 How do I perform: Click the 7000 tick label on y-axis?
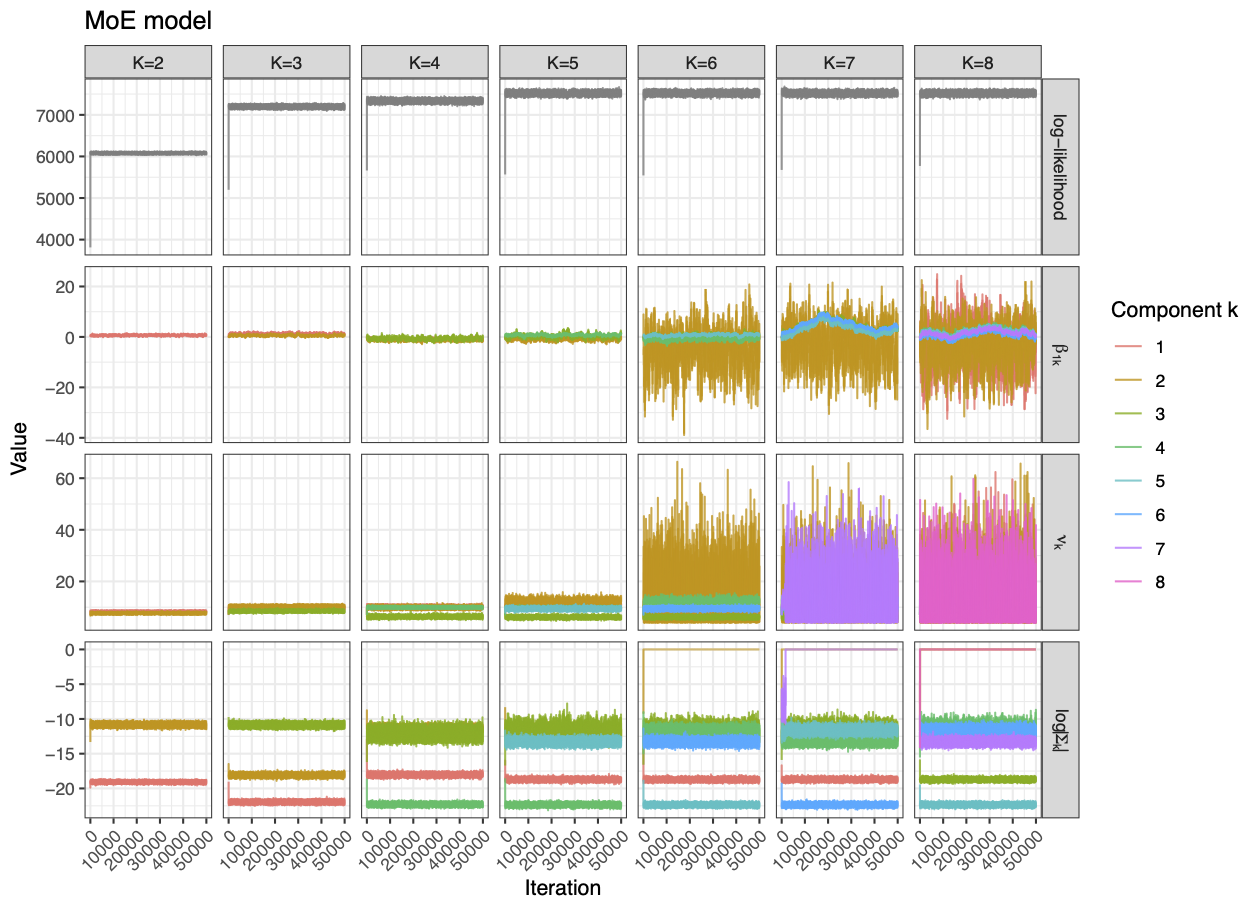point(58,116)
